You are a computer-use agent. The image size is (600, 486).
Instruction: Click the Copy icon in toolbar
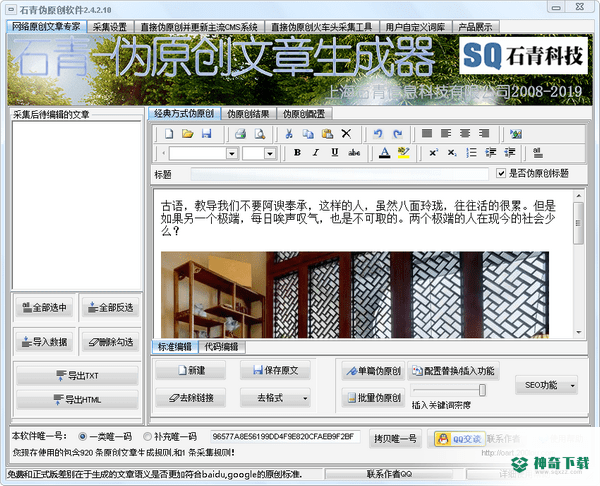(308, 134)
